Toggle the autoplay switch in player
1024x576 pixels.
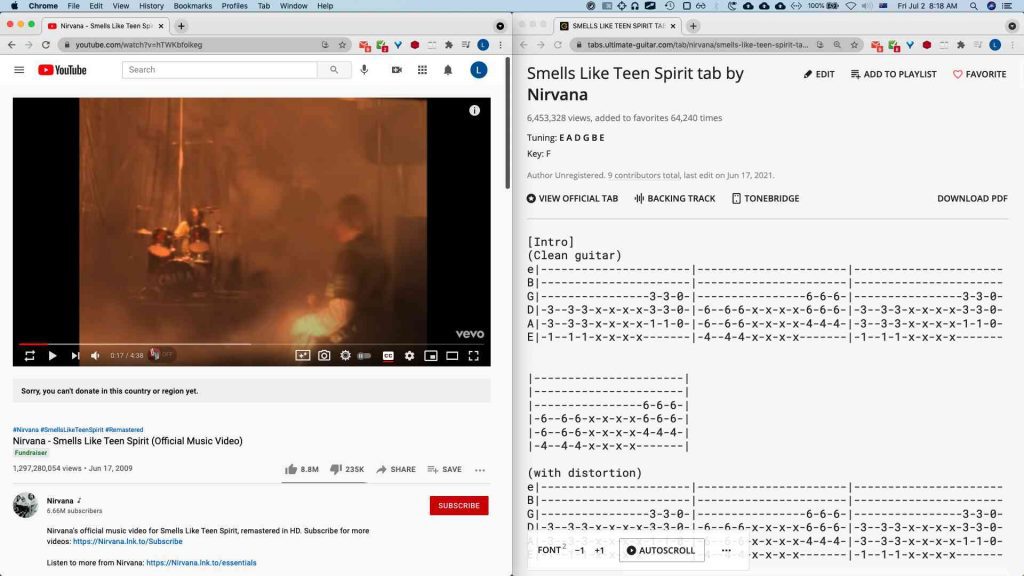tap(365, 355)
